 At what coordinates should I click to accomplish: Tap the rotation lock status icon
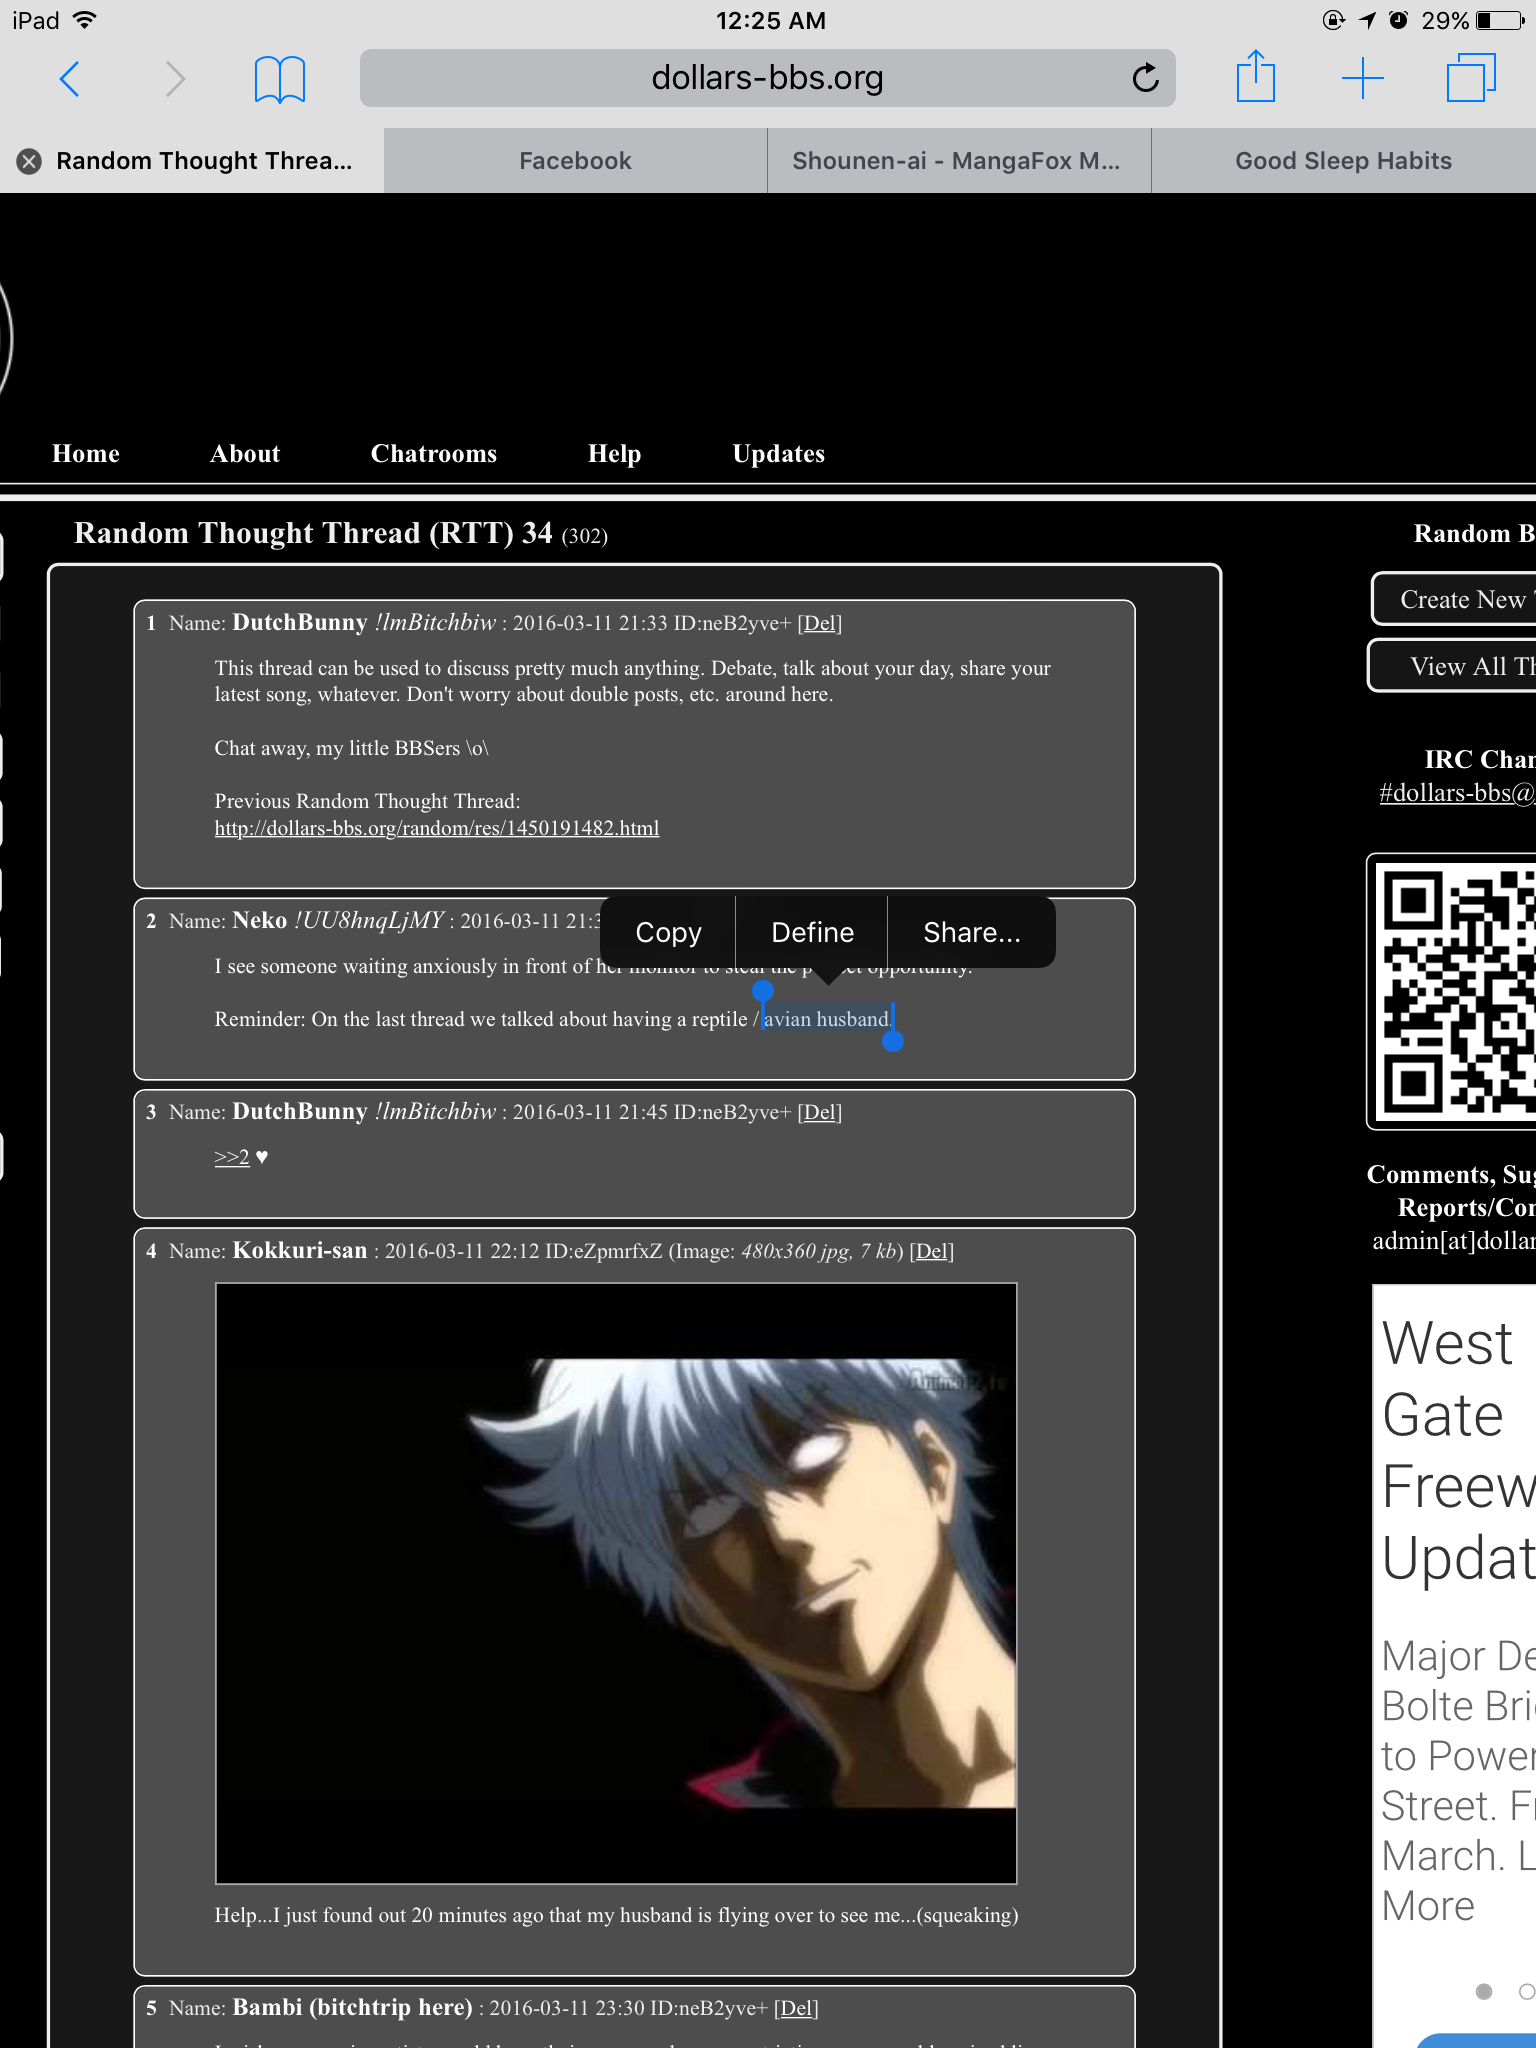pos(1334,20)
